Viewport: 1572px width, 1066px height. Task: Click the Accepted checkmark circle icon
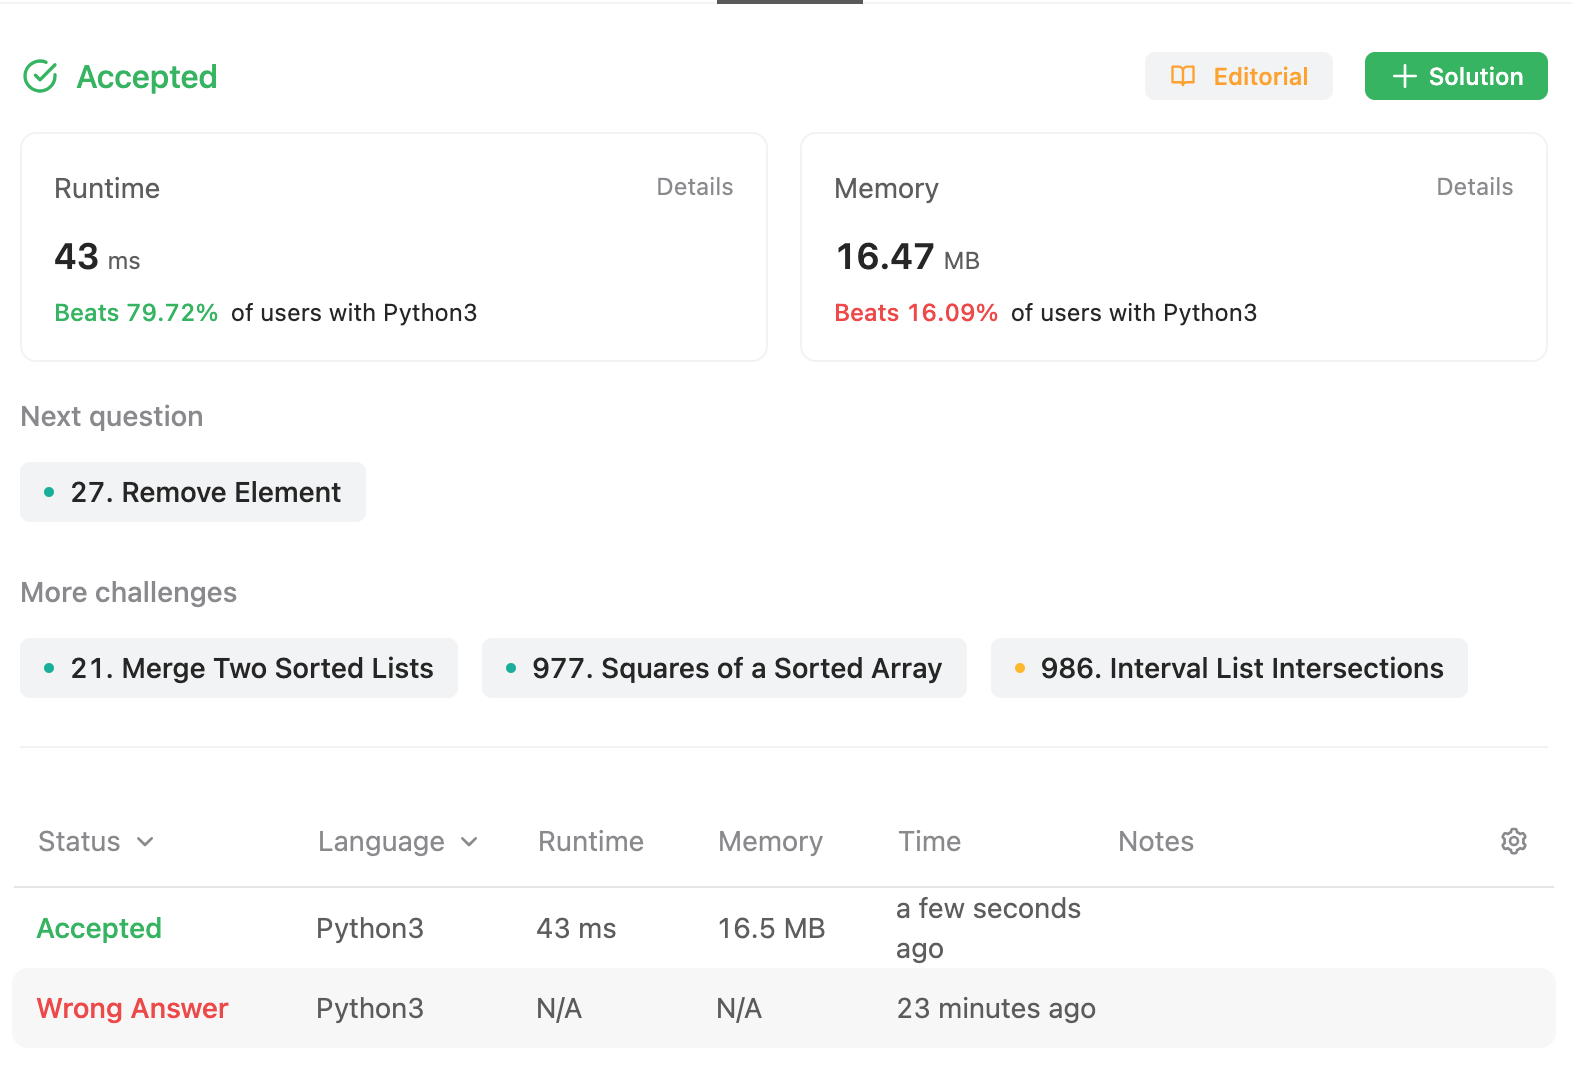tap(40, 76)
